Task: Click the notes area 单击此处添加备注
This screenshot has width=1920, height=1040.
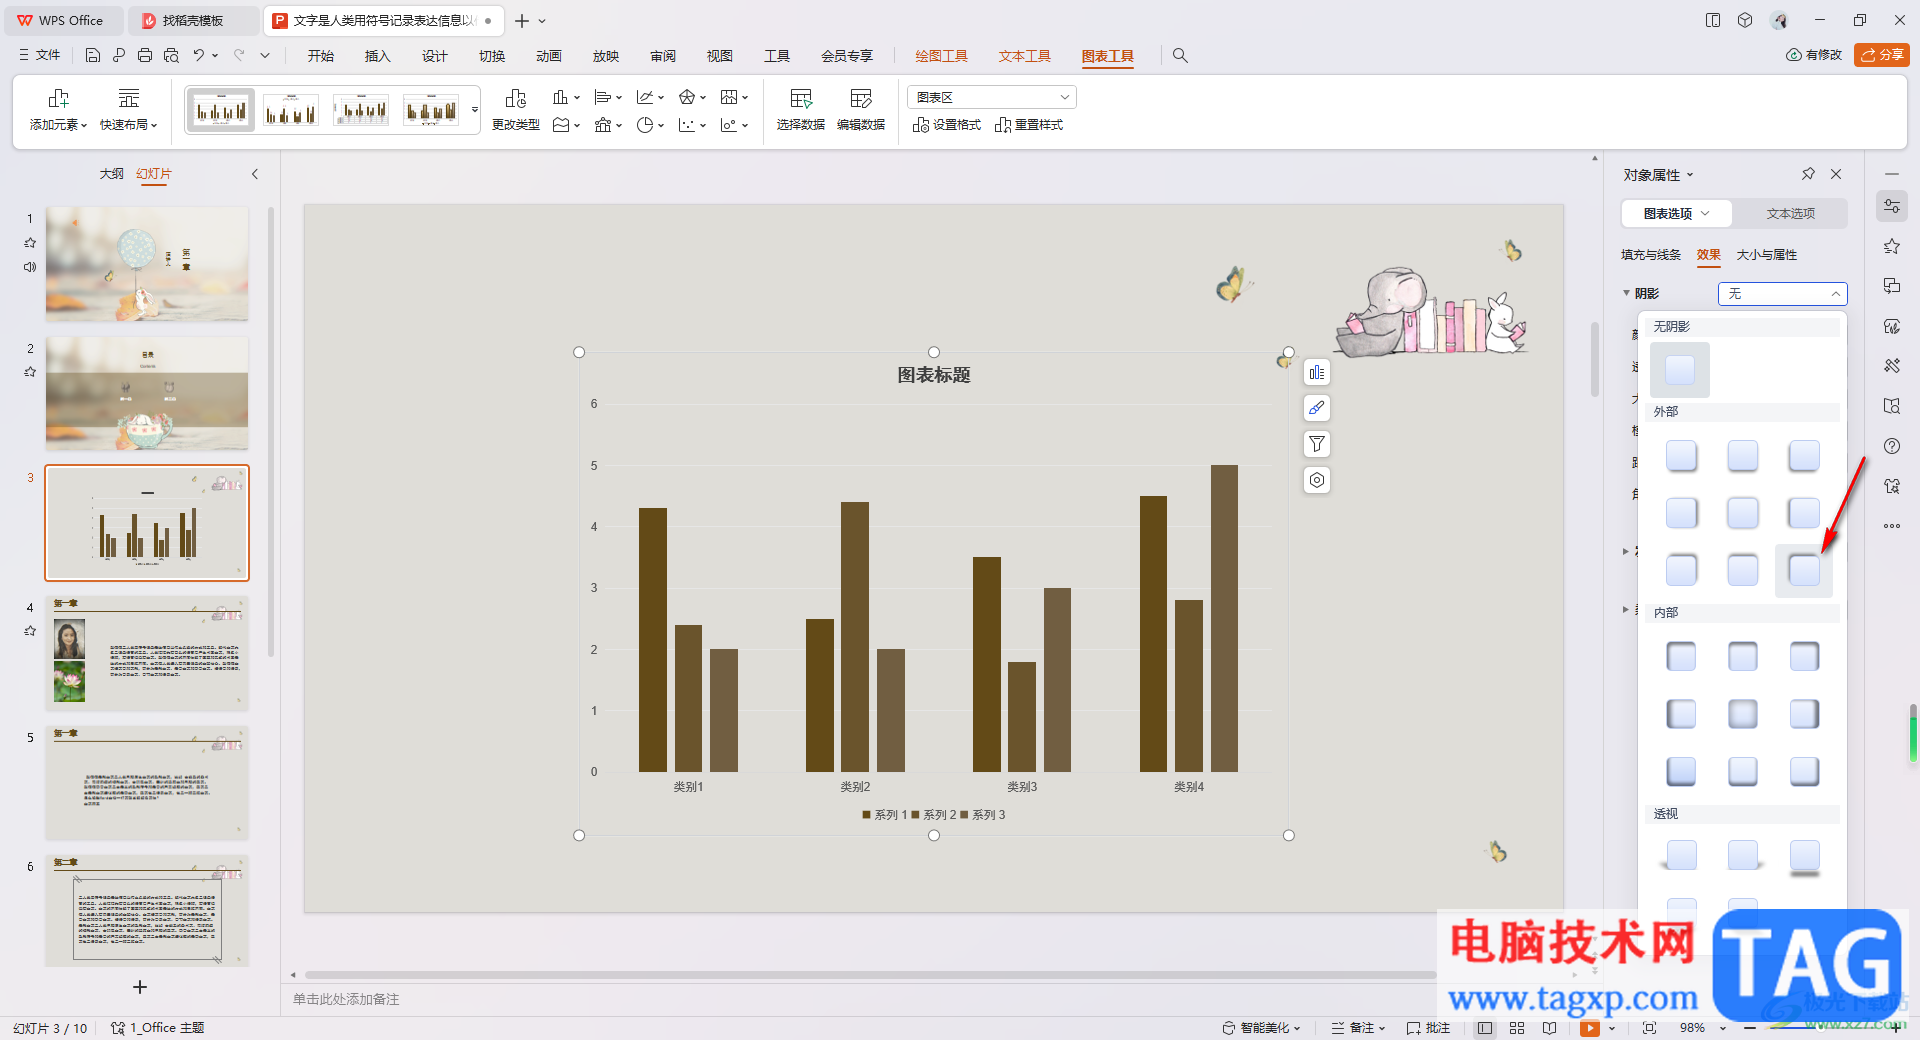Action: tap(346, 999)
